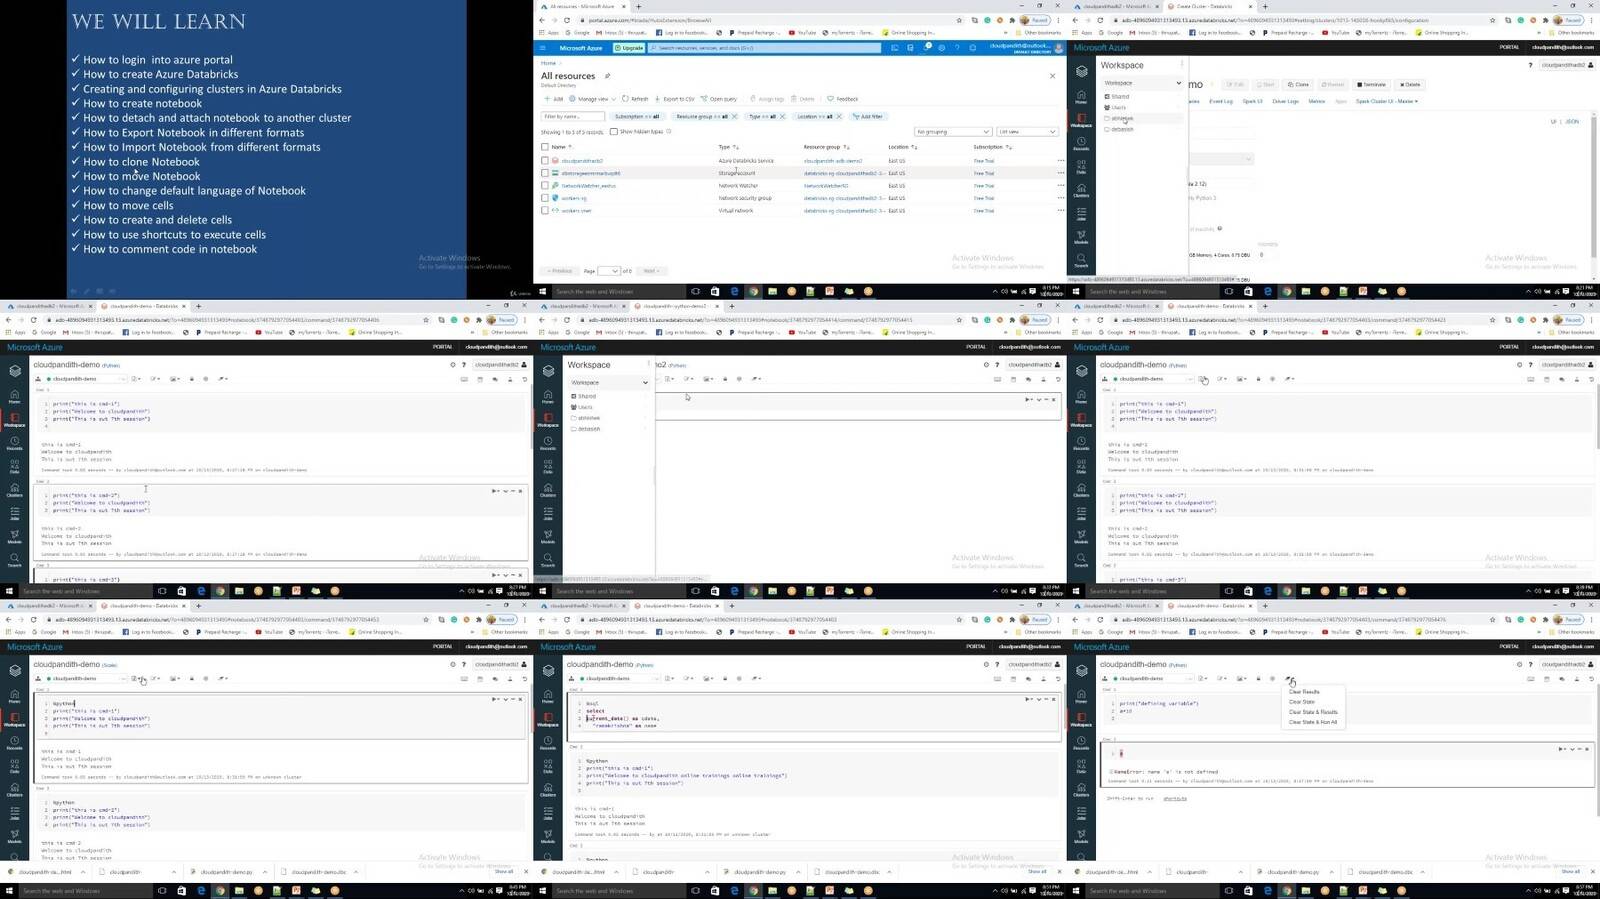
Task: Tick checkbox for workers-sg row
Action: click(x=545, y=198)
